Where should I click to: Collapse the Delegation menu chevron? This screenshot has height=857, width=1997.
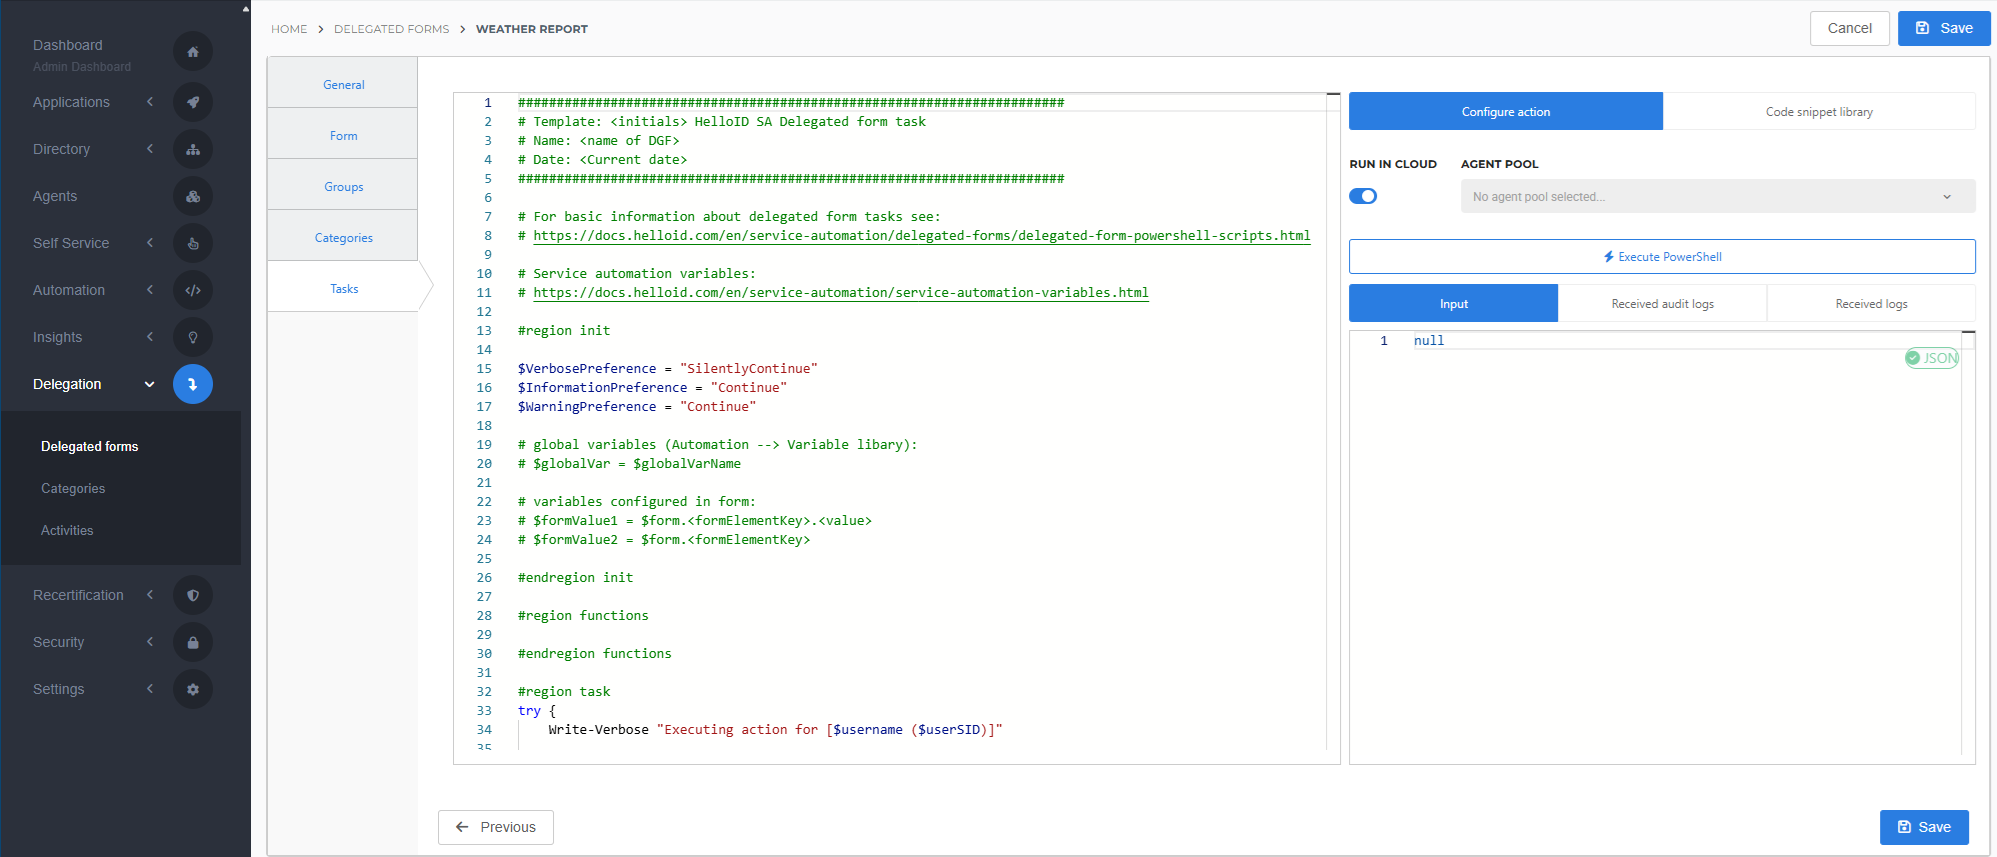point(150,384)
